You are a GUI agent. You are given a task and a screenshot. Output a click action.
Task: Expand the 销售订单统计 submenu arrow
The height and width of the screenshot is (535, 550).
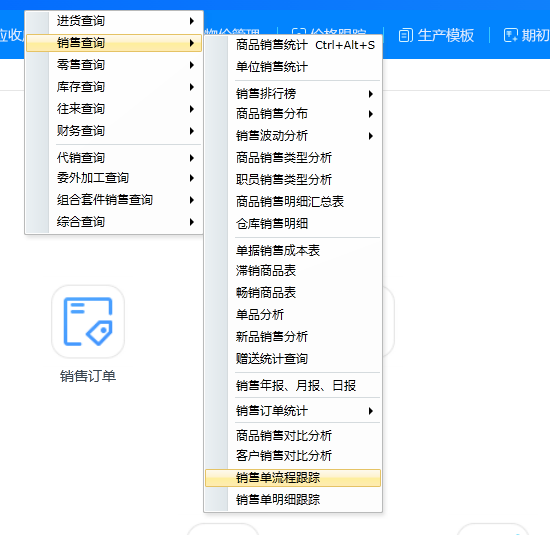[x=370, y=411]
